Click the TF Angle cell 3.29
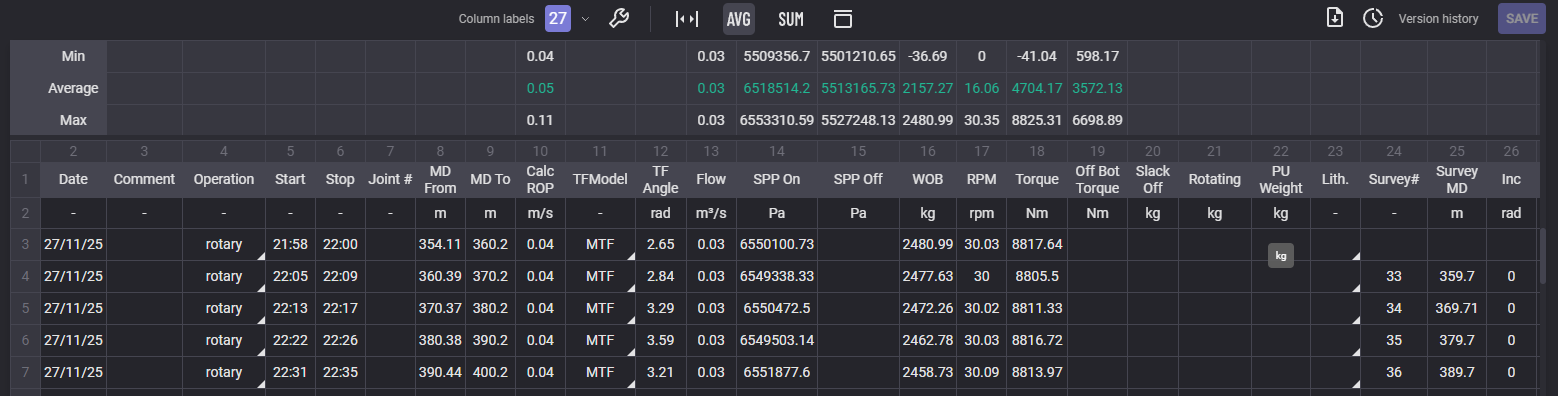This screenshot has height=396, width=1558. tap(660, 308)
